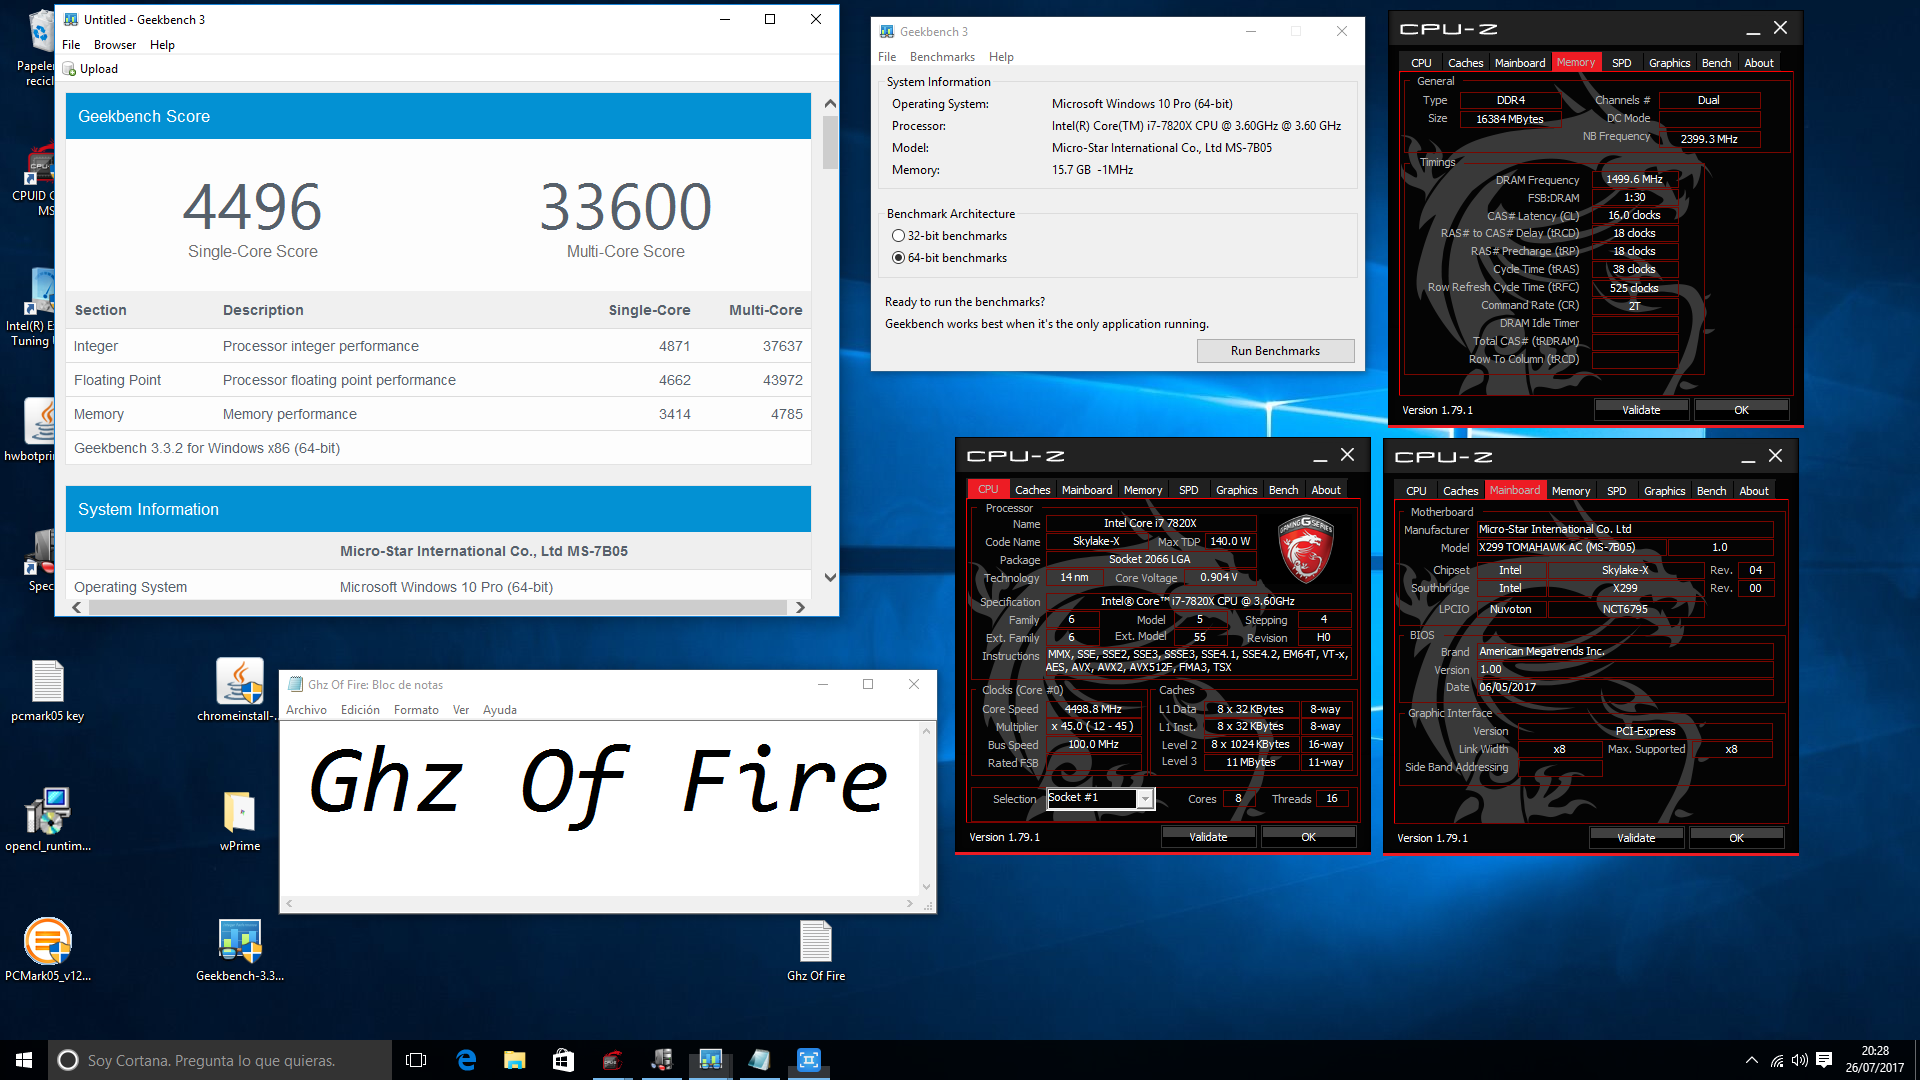
Task: Switch to Caches tab in CPU CPU-Z window
Action: 1032,490
